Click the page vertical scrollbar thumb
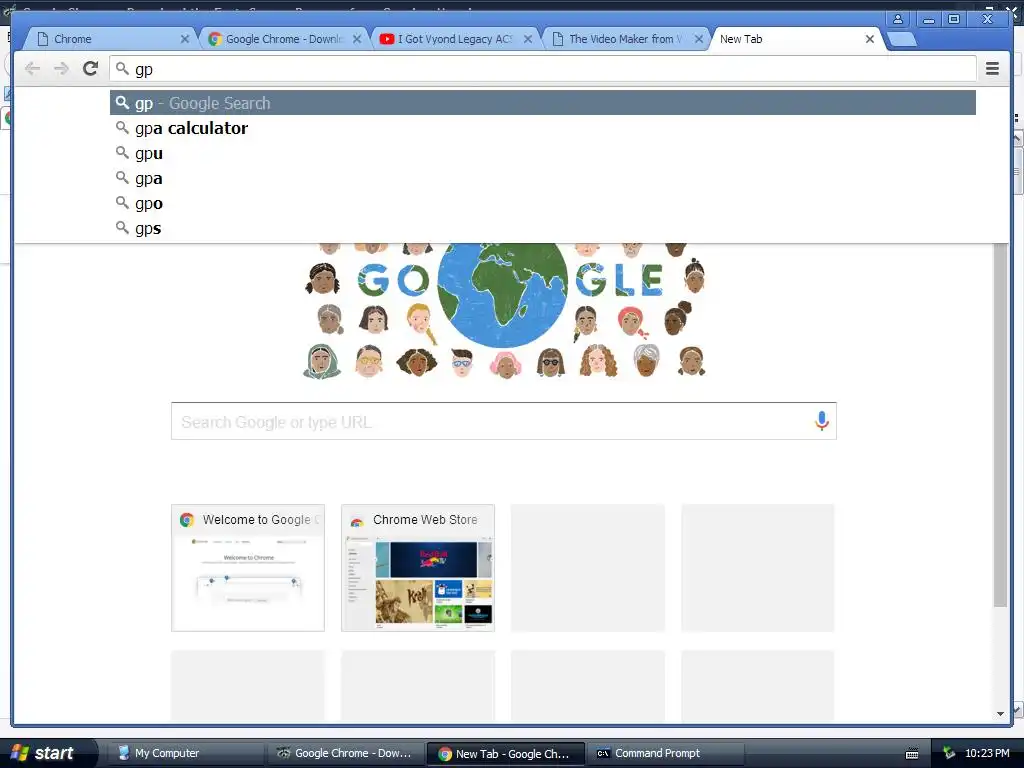 pyautogui.click(x=1000, y=424)
